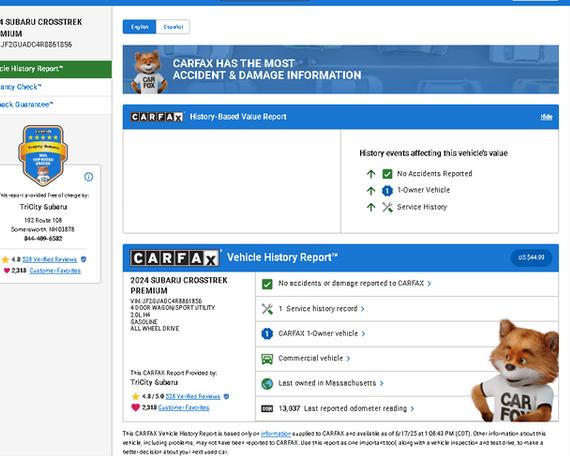Click the sidebar pink heart icon
The height and width of the screenshot is (456, 570).
[x=6, y=271]
